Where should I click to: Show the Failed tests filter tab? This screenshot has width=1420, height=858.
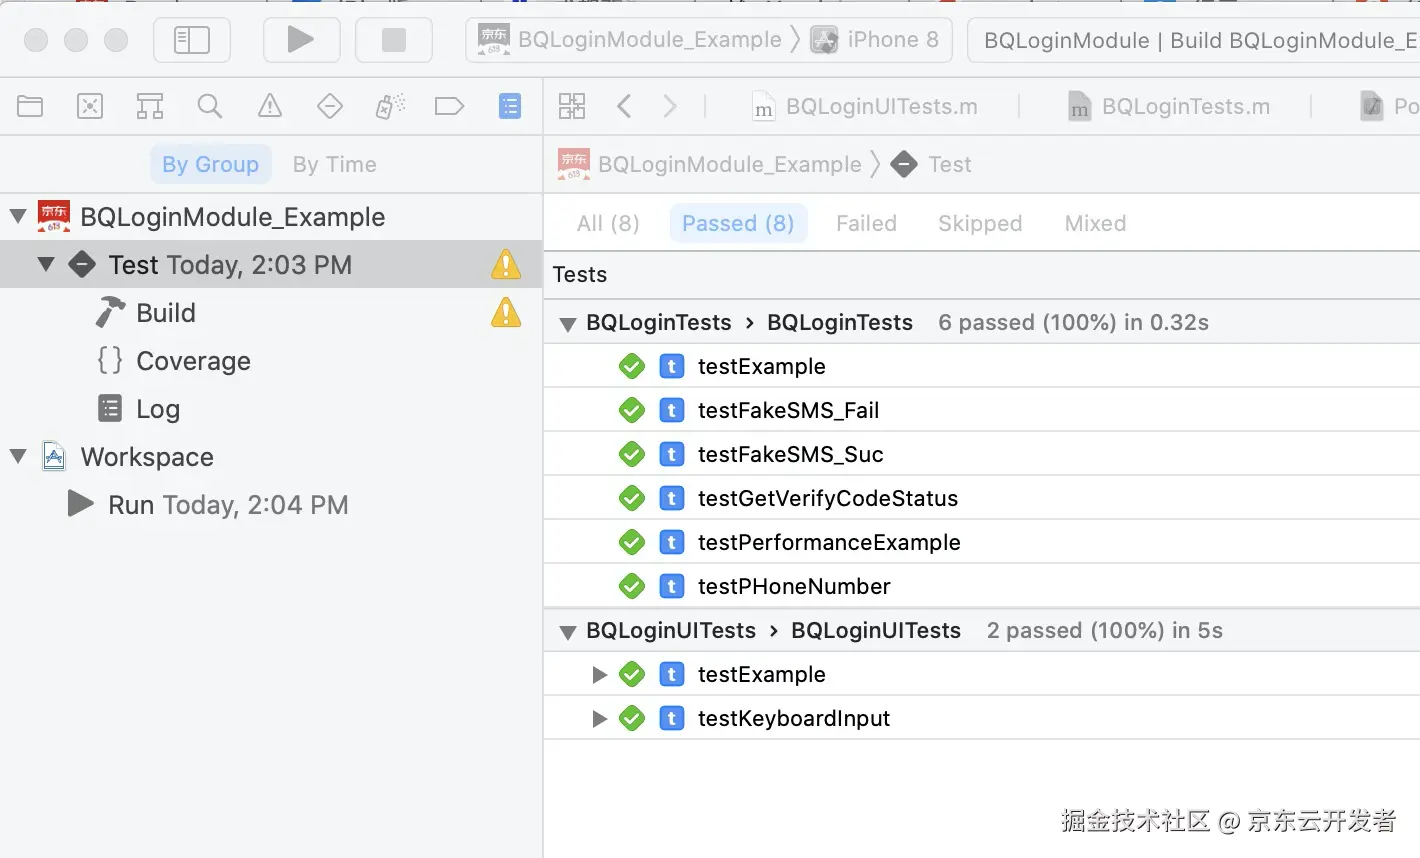866,223
